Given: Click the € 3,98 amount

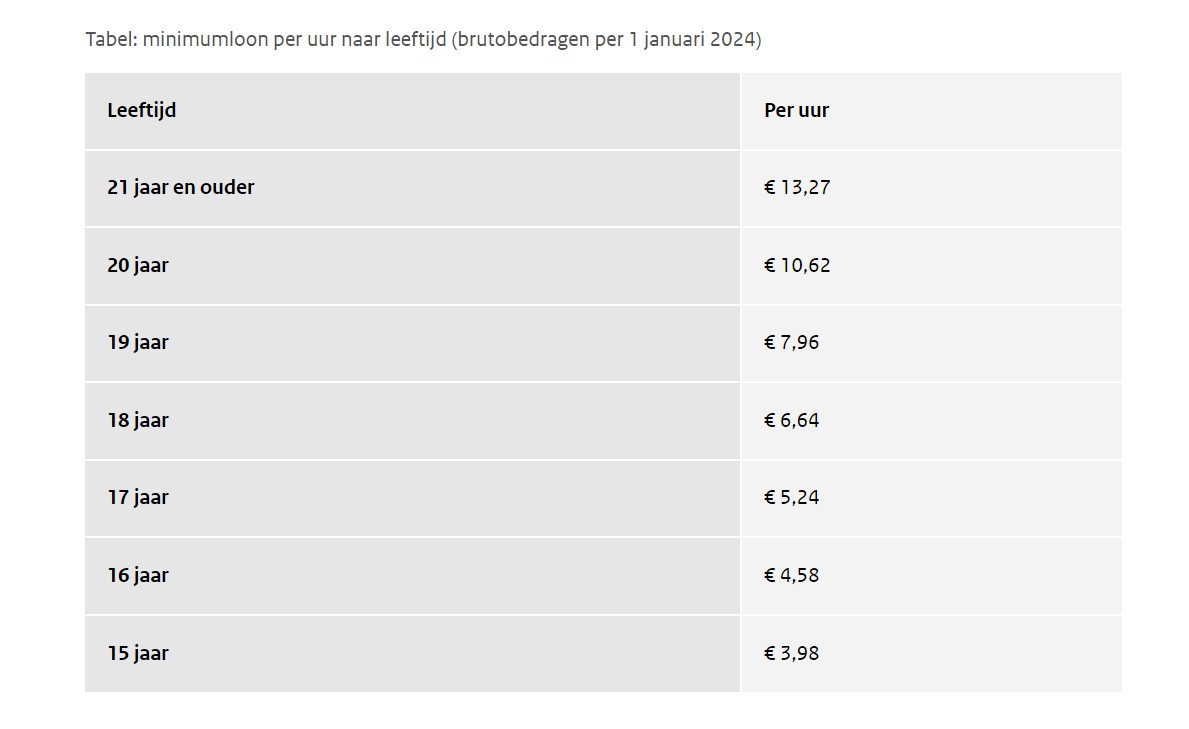Looking at the screenshot, I should [x=792, y=653].
